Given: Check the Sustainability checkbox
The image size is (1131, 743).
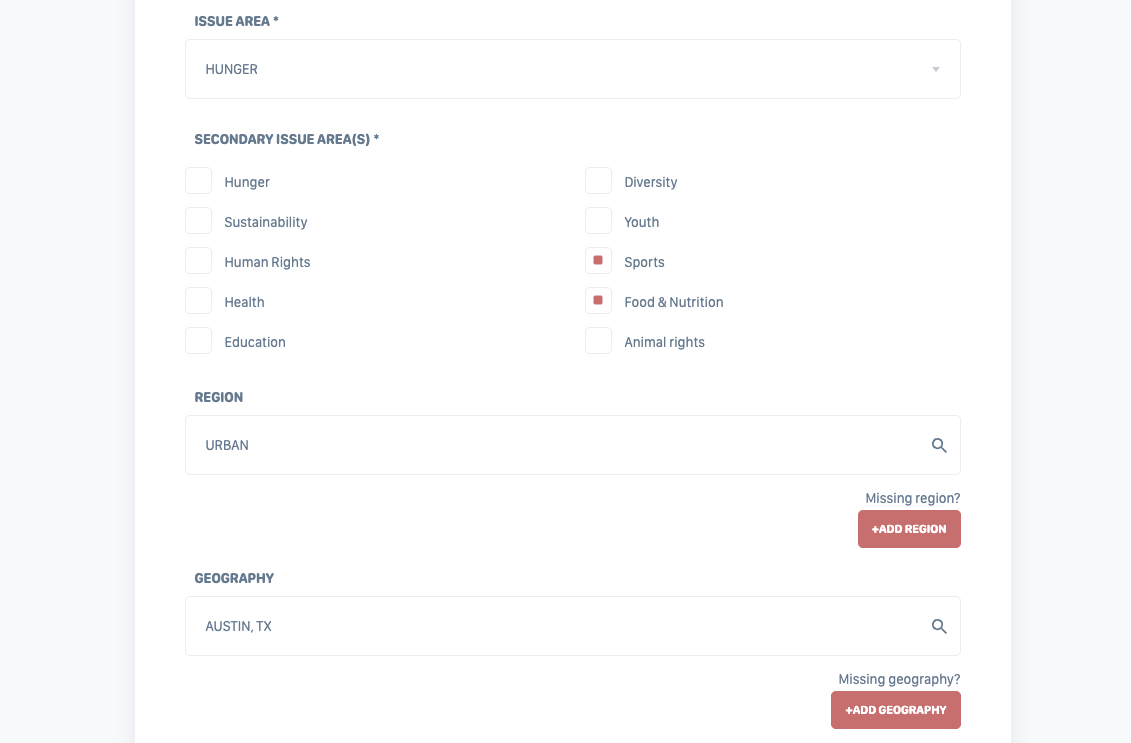Looking at the screenshot, I should [198, 220].
